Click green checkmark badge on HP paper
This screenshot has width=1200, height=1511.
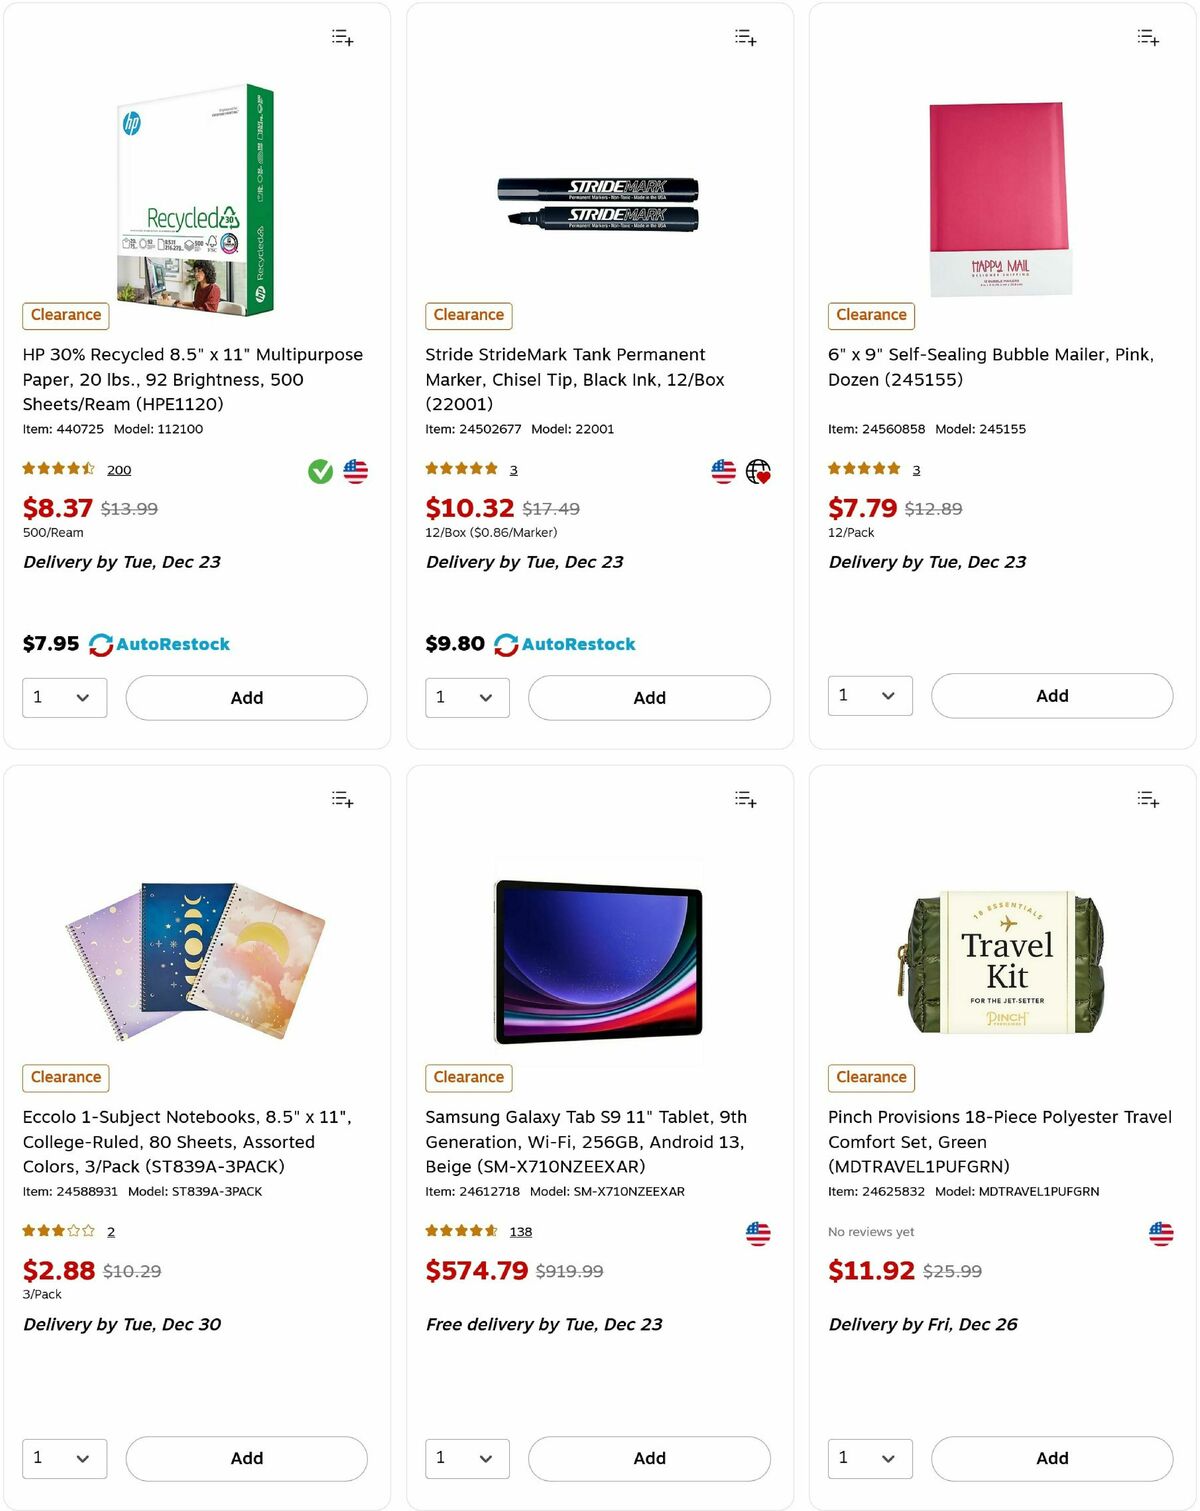pyautogui.click(x=320, y=471)
